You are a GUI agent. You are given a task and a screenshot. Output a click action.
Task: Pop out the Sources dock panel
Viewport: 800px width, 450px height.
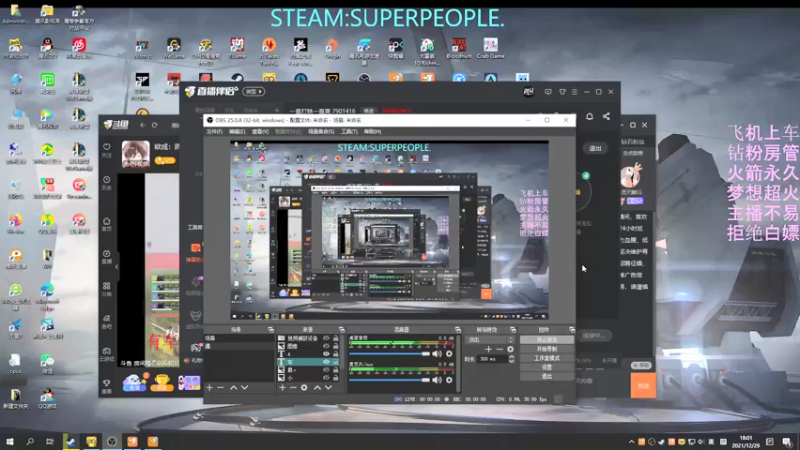click(341, 330)
